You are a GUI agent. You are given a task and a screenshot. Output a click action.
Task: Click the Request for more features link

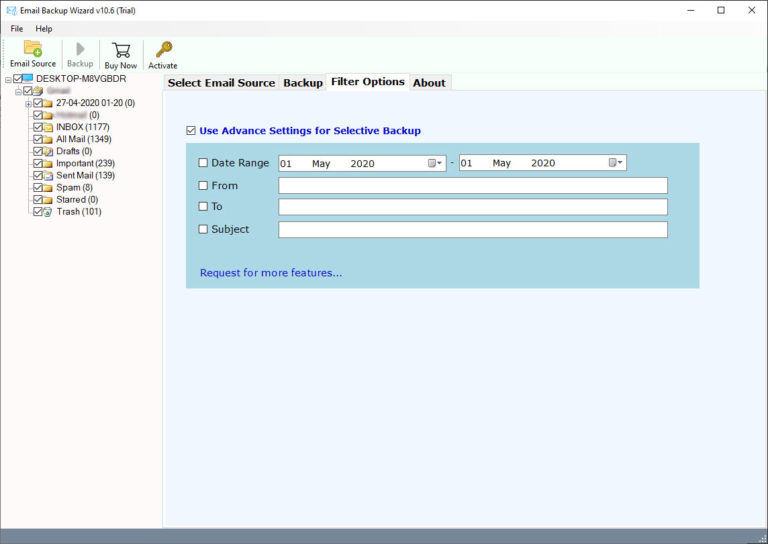point(271,273)
